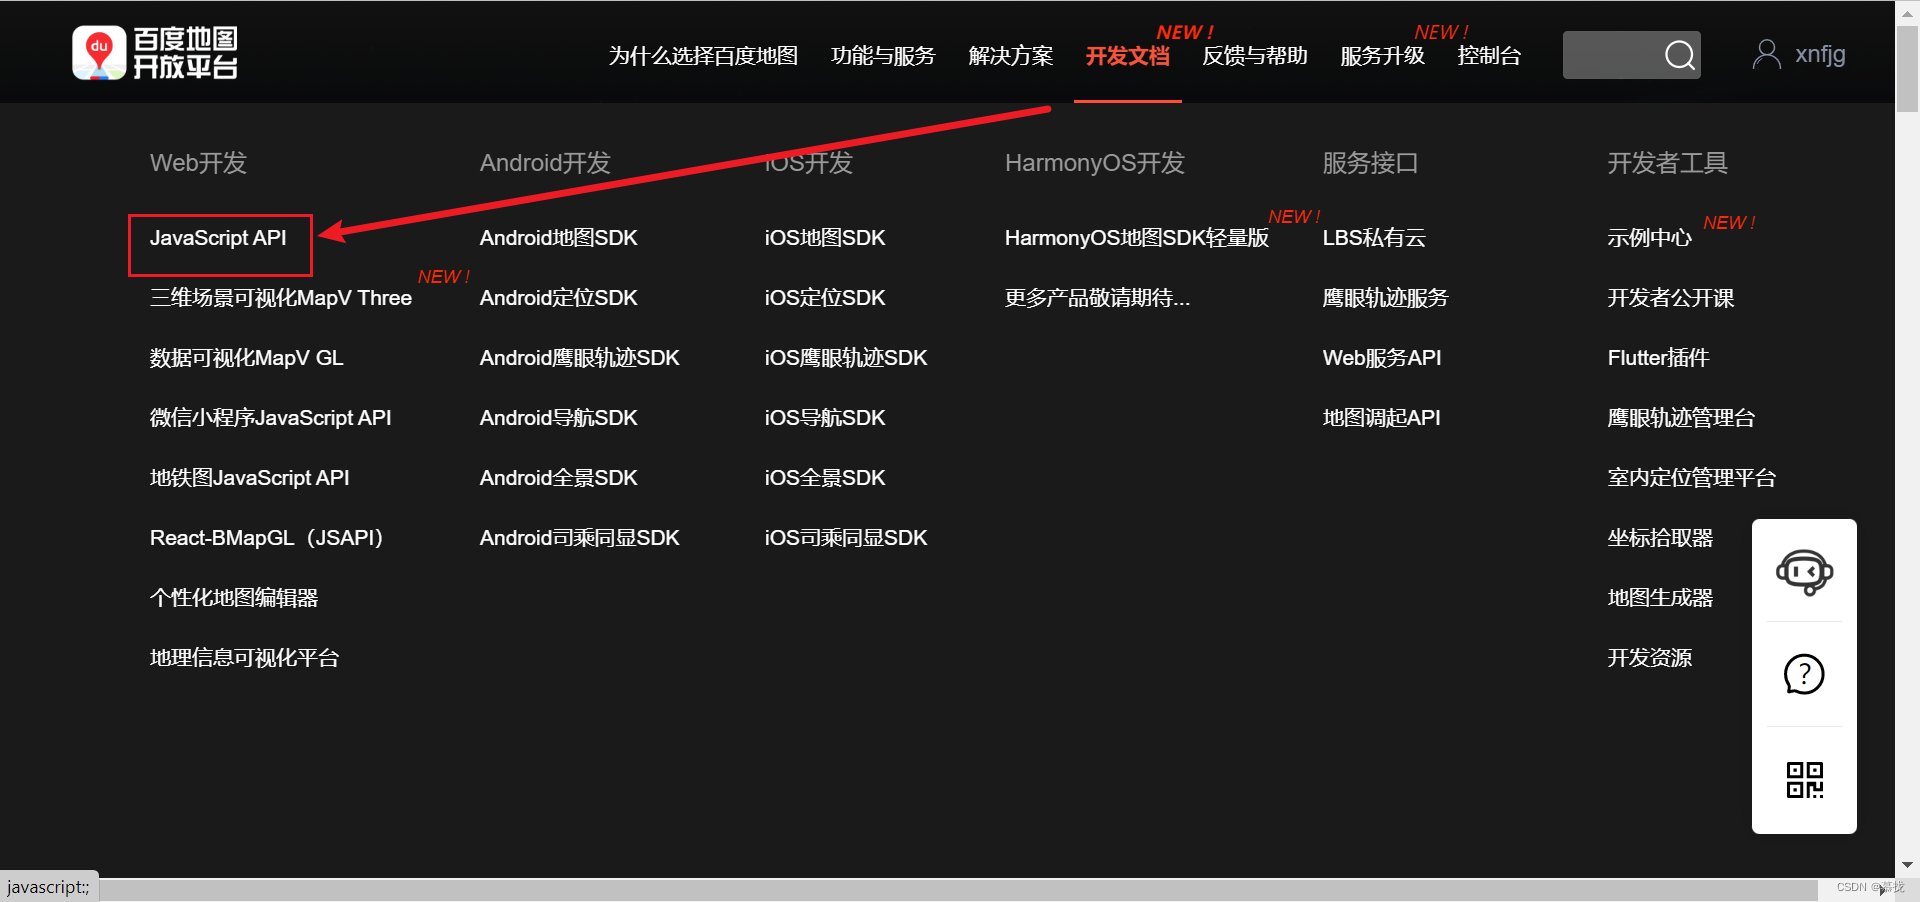
Task: Show the QR code icon
Action: 1804,780
